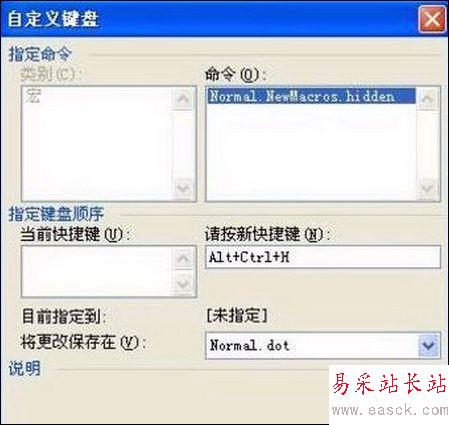Click scroll-down arrow of 类别 list

pos(183,188)
